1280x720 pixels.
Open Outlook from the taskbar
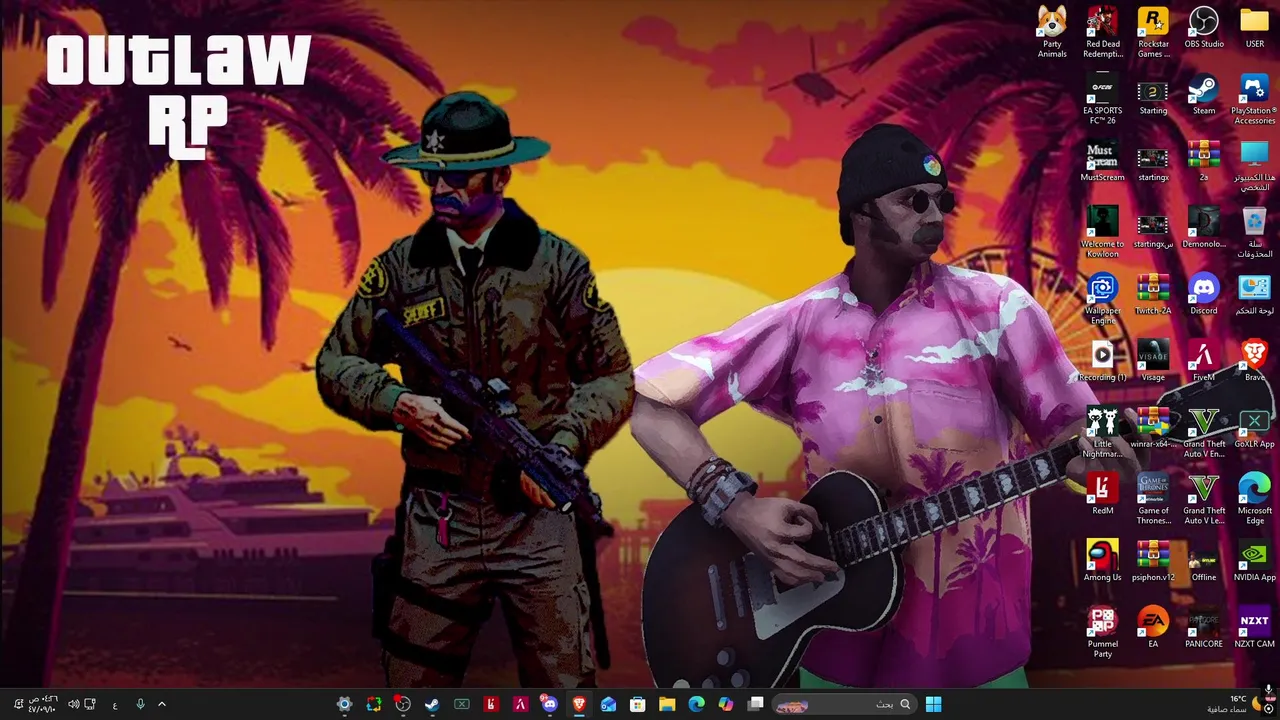click(x=608, y=704)
